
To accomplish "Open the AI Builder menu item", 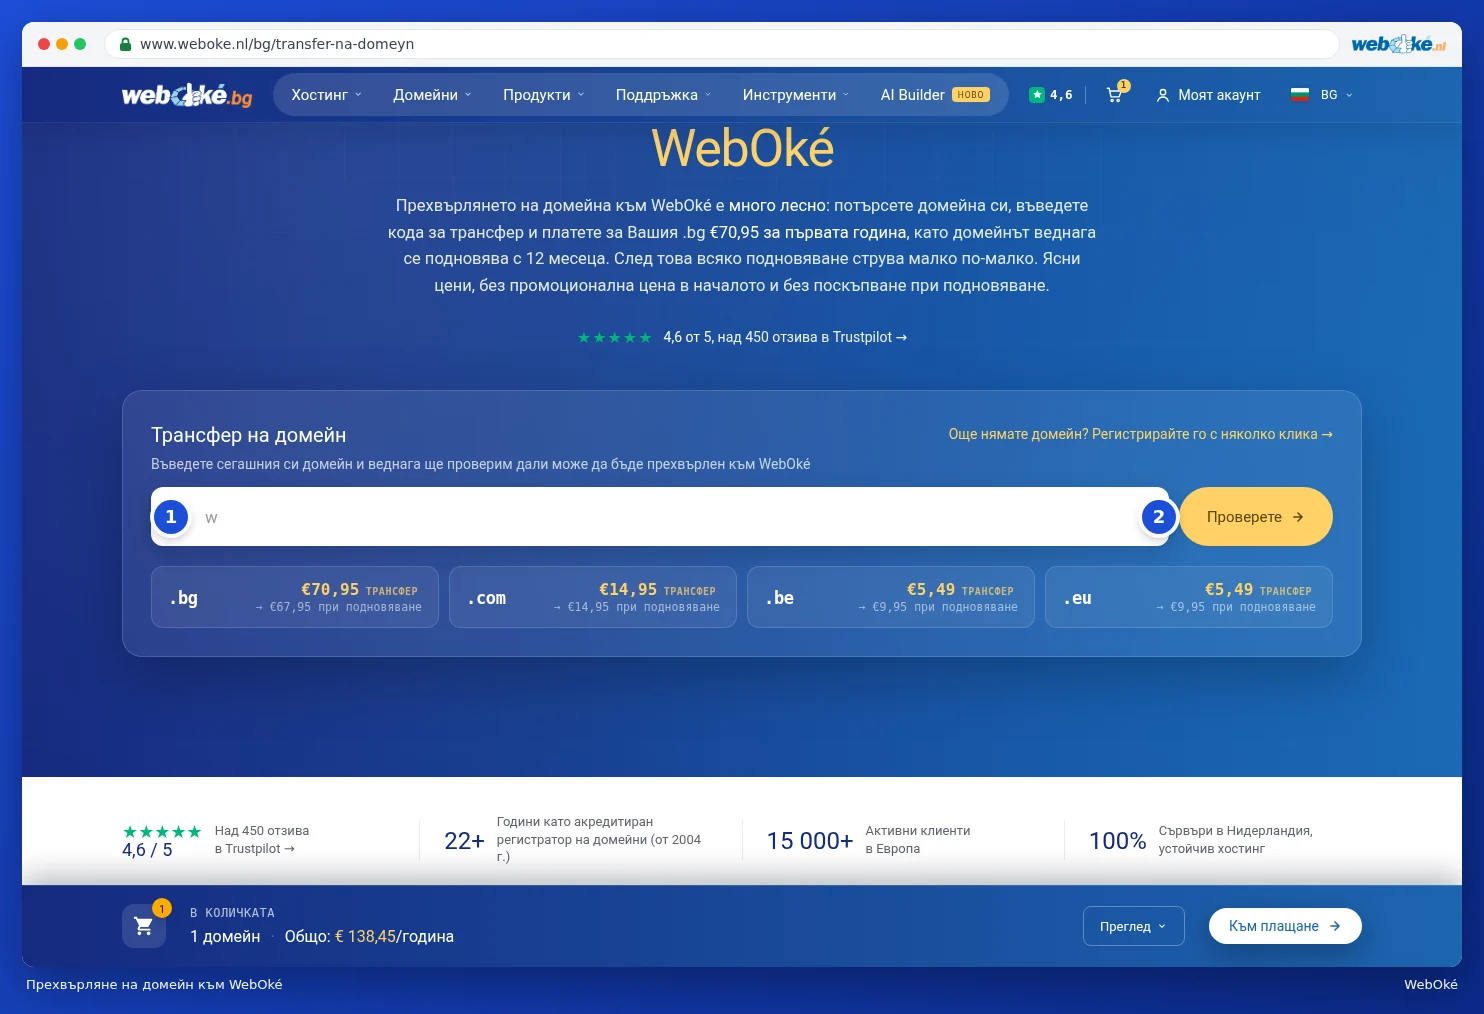I will click(935, 95).
